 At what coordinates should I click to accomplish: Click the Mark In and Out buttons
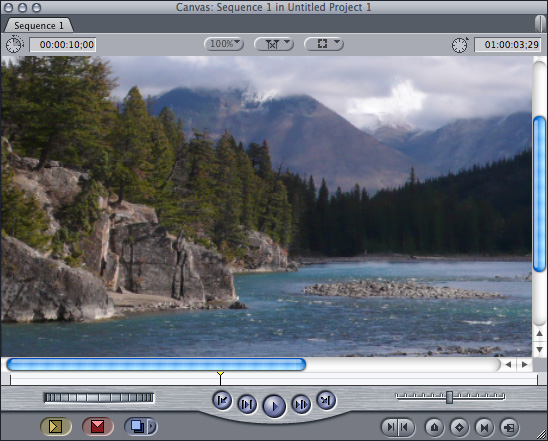coord(398,427)
